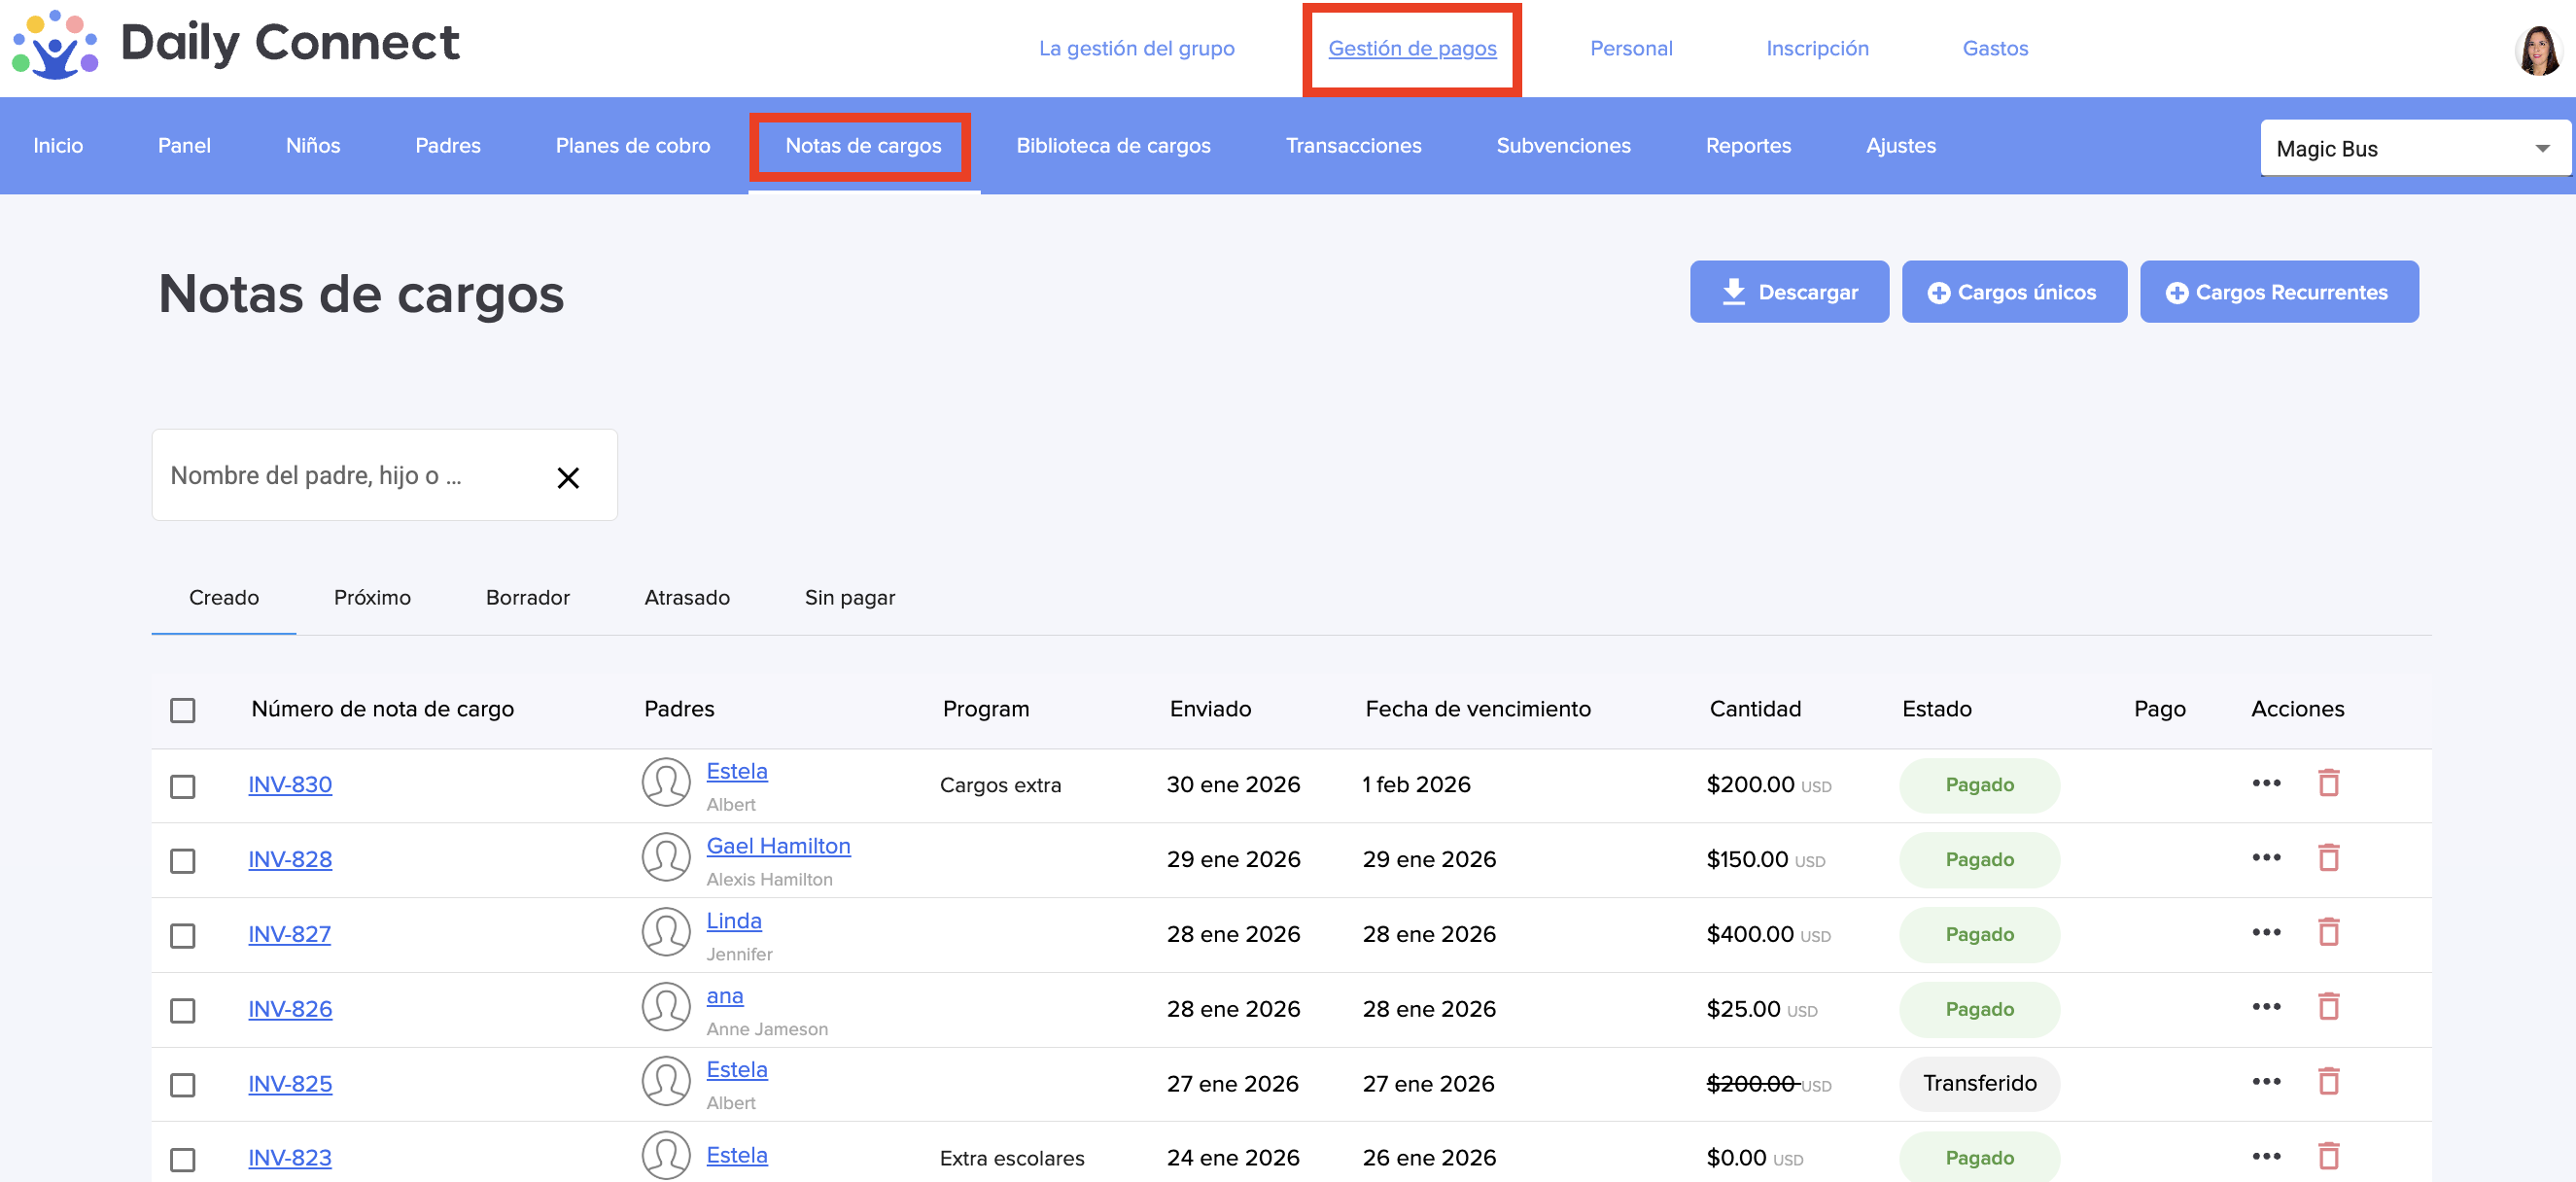The image size is (2576, 1182).
Task: Open Transacciones in the blue navigation bar
Action: point(1353,146)
